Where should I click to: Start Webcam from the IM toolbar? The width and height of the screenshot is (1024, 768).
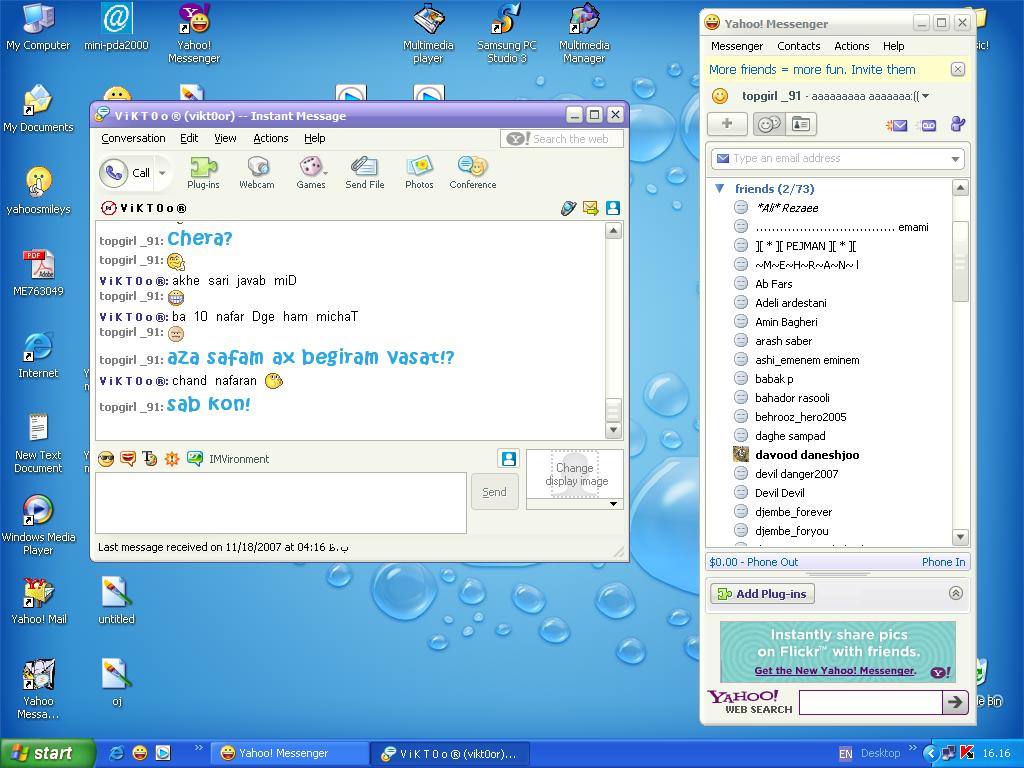[257, 172]
